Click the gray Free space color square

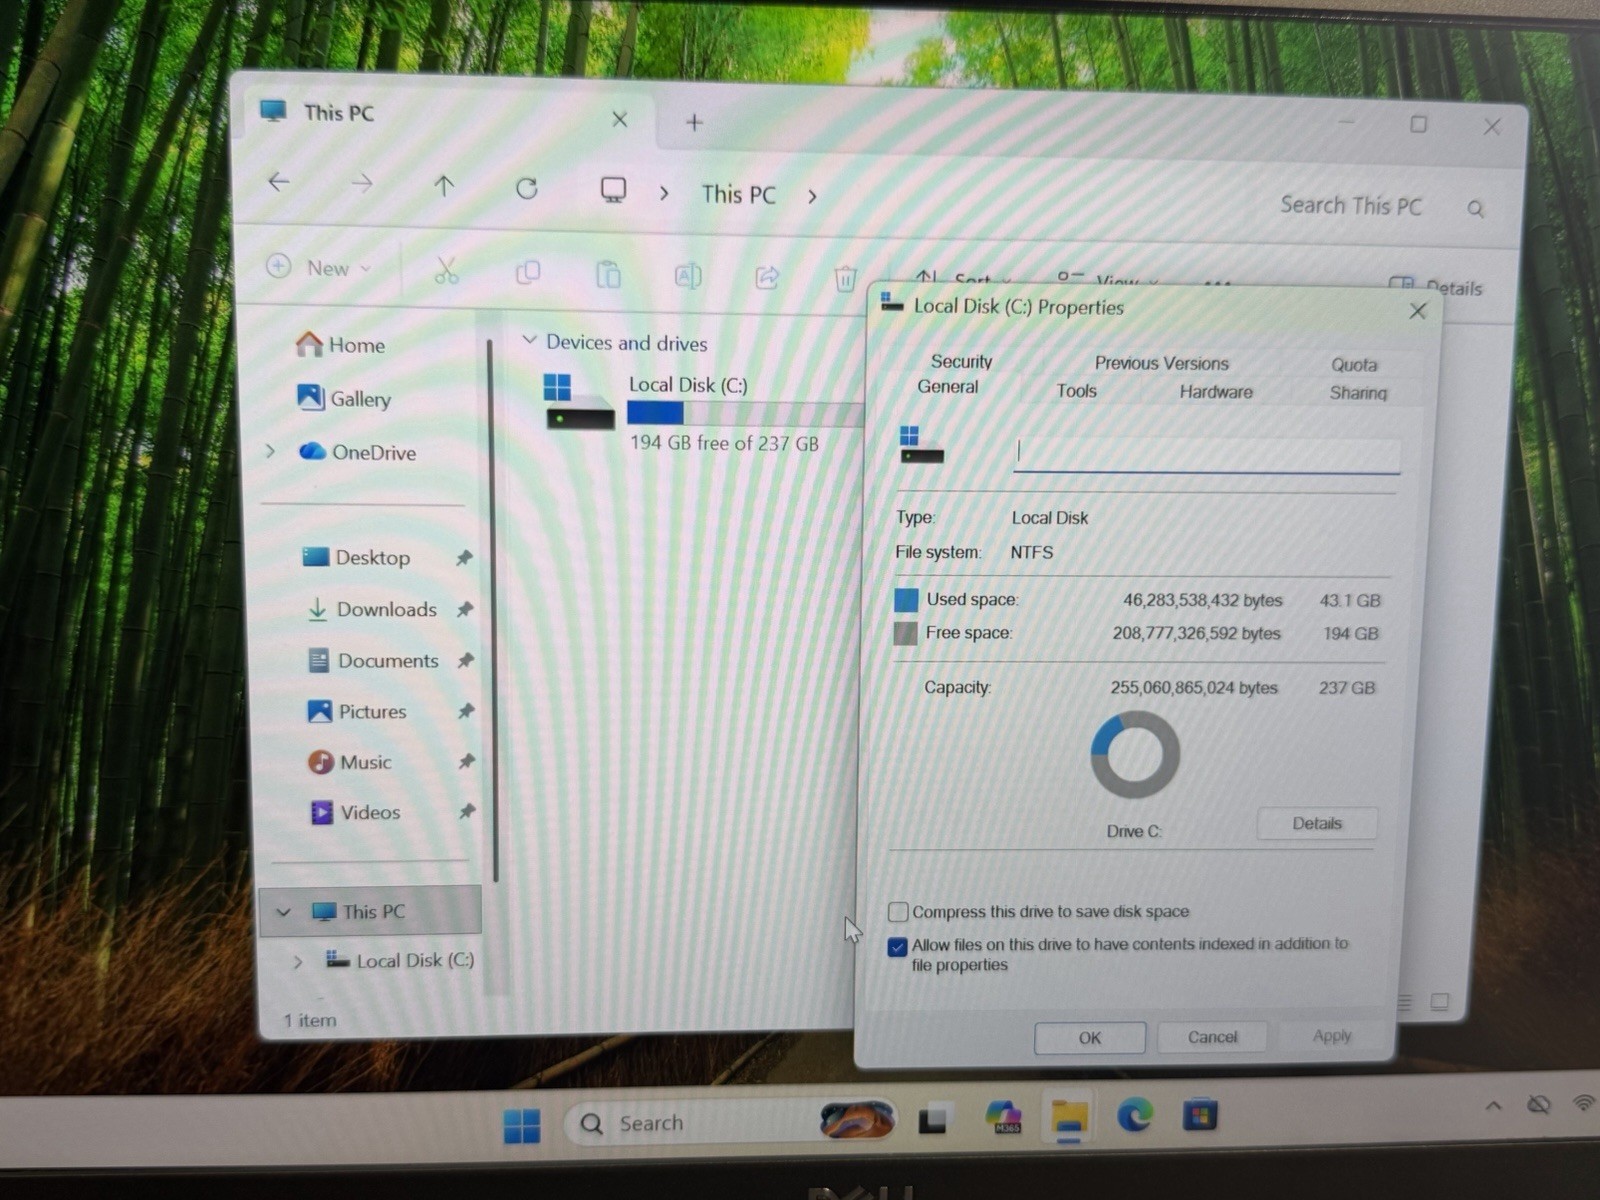point(905,633)
